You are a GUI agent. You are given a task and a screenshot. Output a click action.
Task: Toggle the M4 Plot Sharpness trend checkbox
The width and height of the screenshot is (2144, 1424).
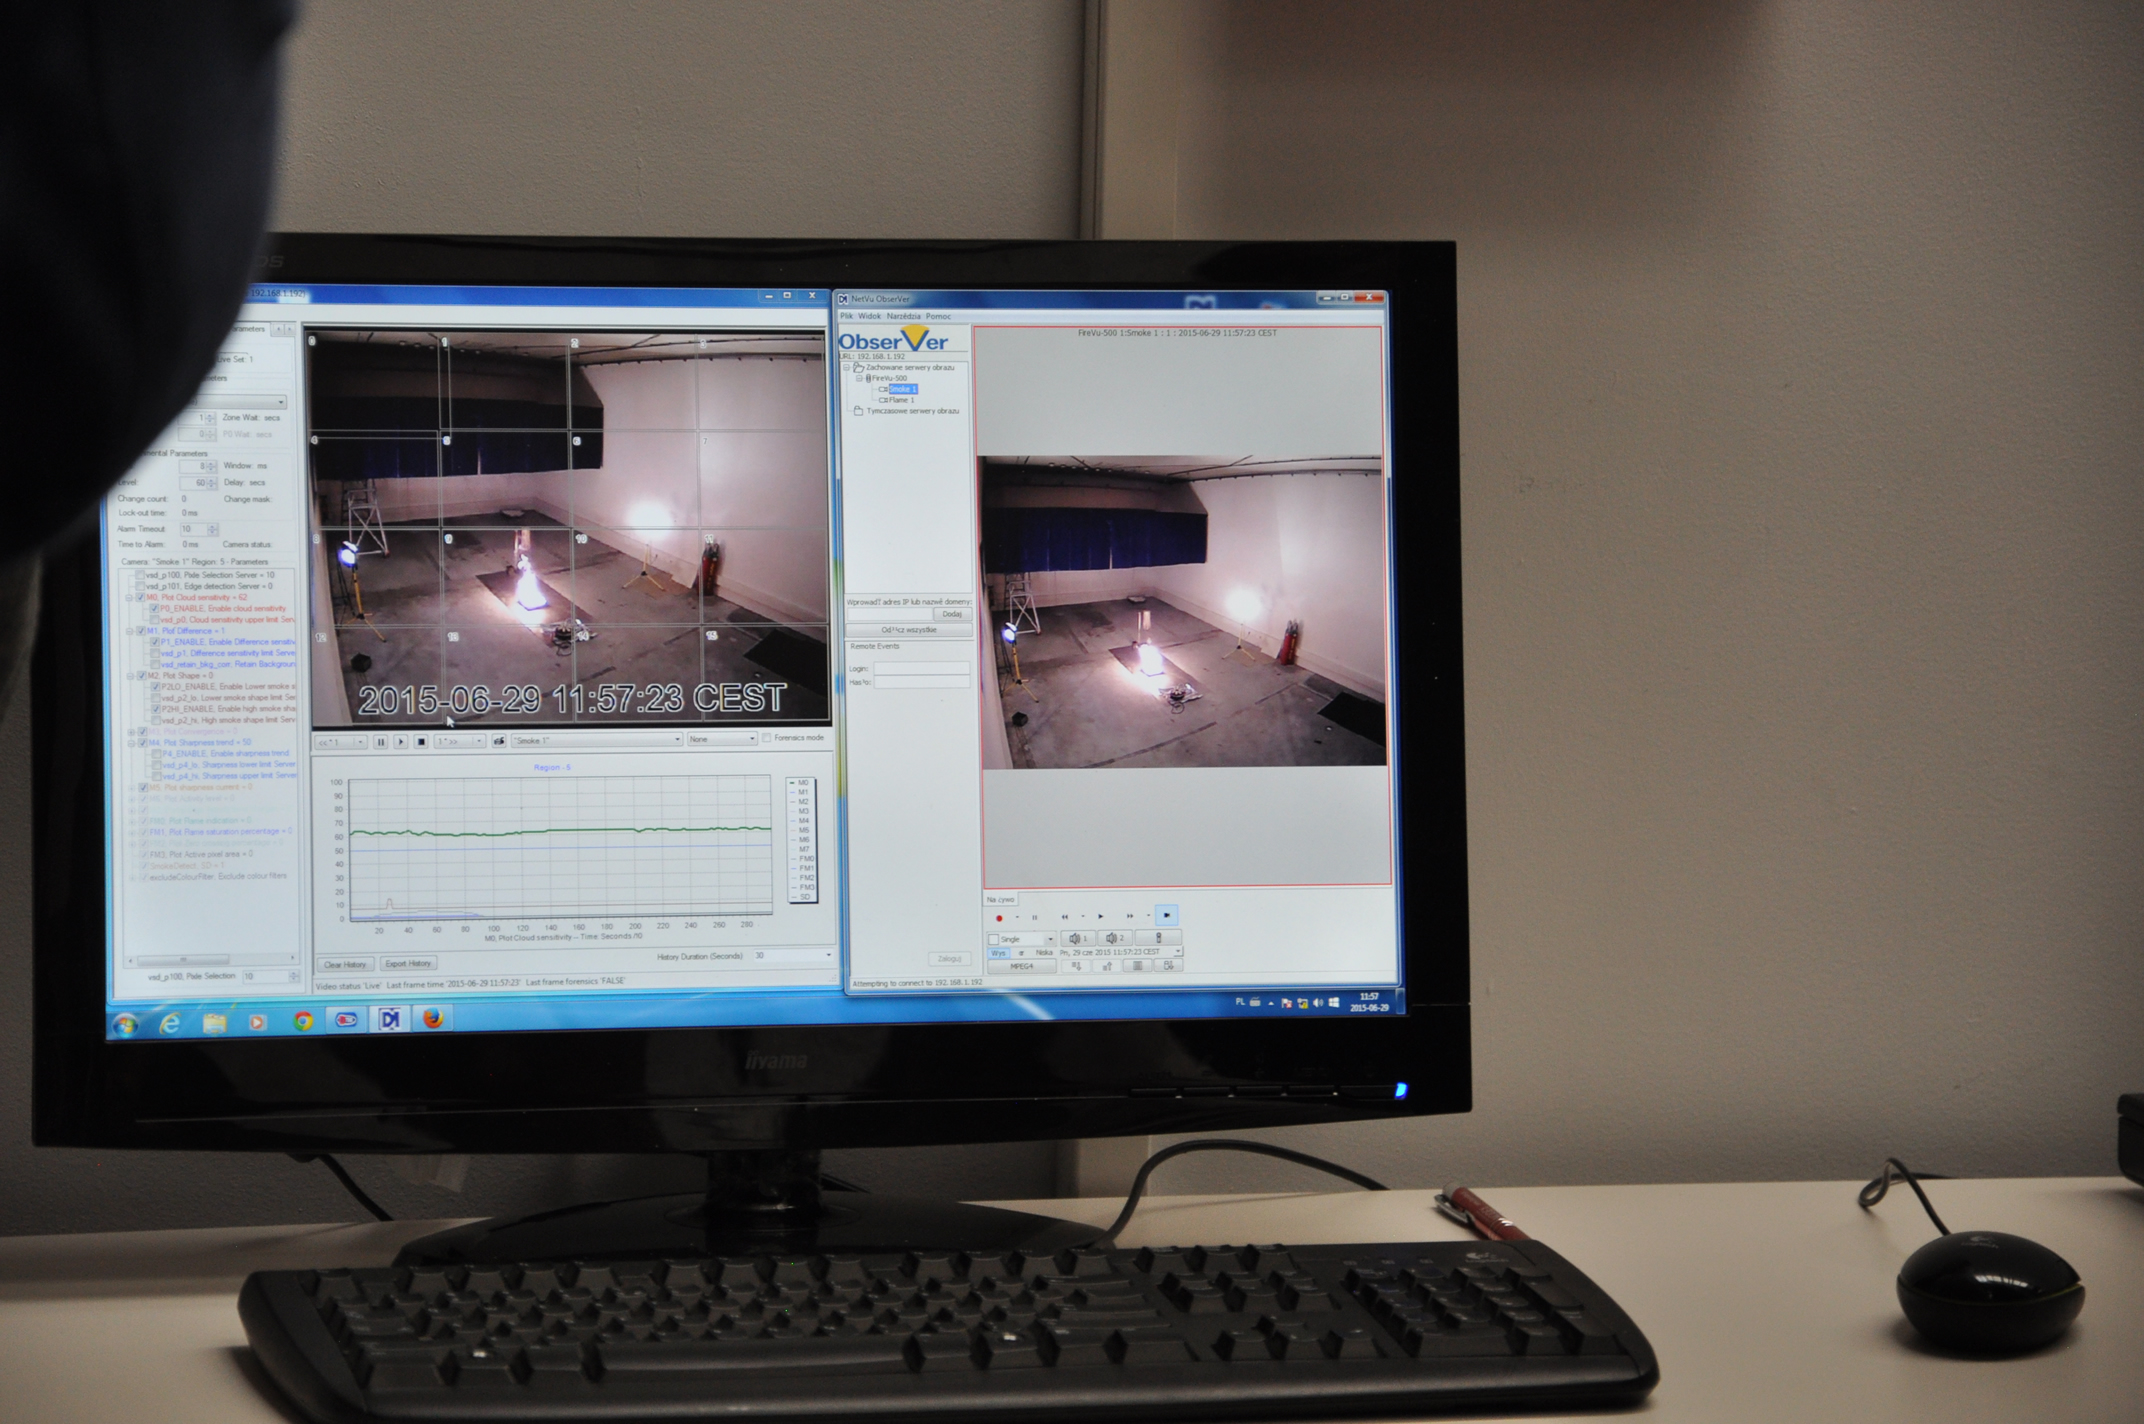[142, 742]
